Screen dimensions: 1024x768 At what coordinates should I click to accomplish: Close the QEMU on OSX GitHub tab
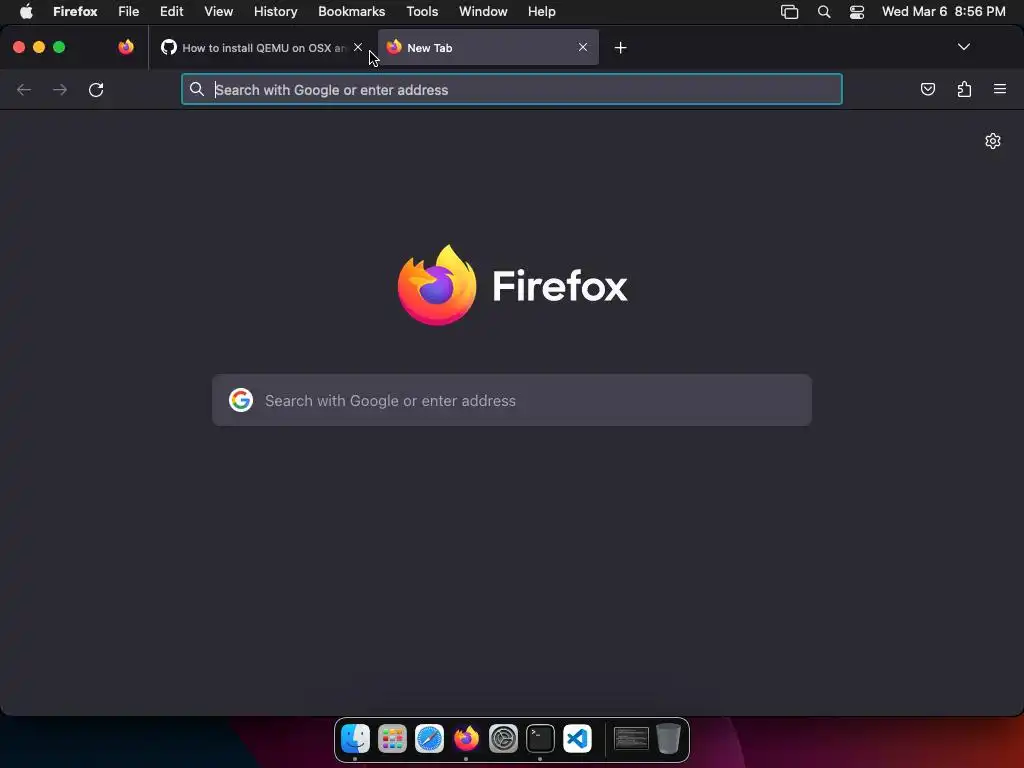point(358,47)
